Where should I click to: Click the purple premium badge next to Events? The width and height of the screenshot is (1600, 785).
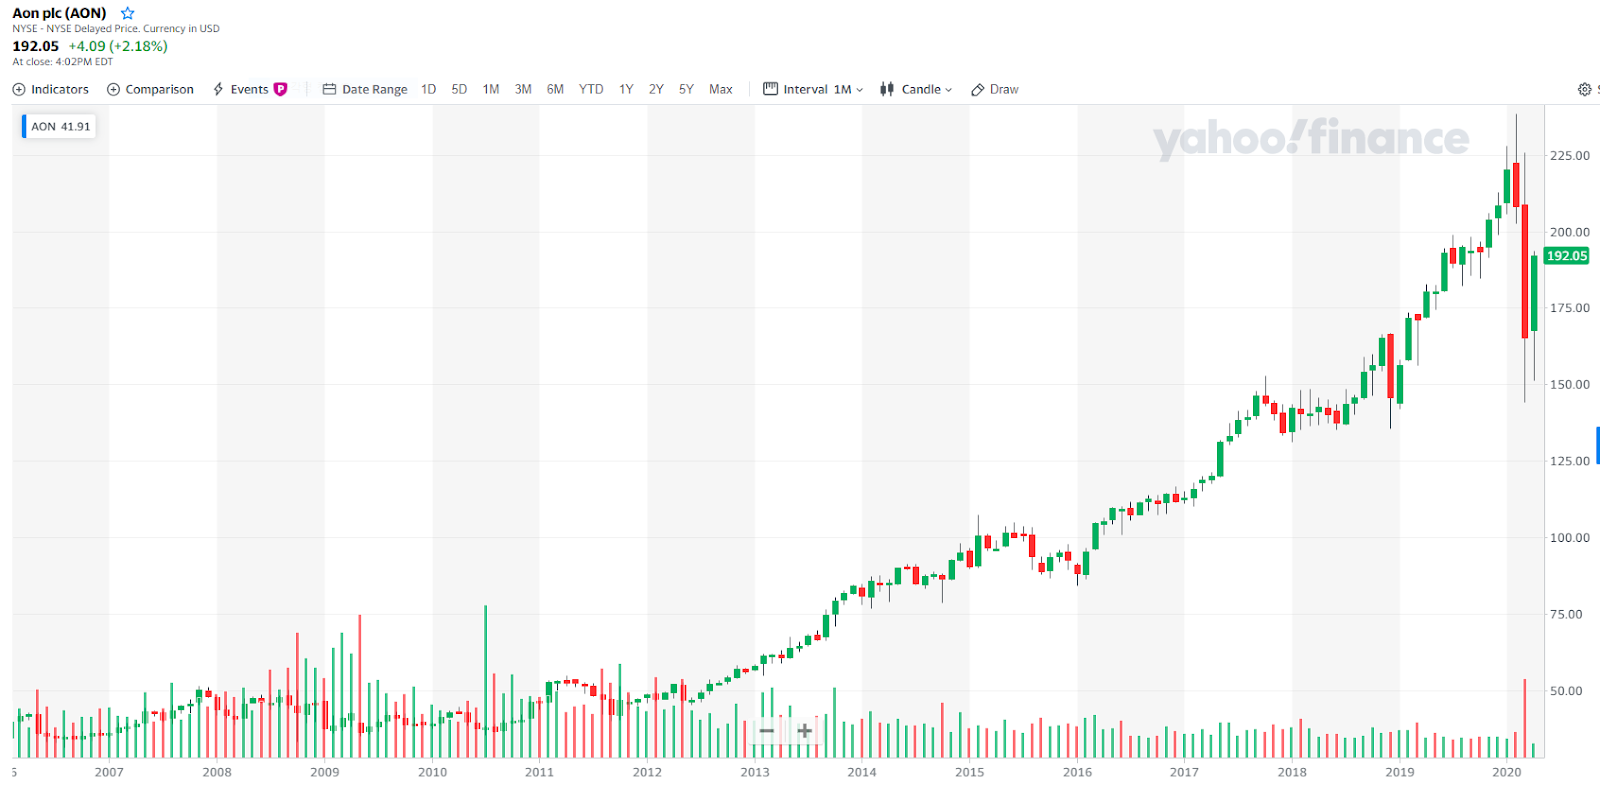coord(281,89)
